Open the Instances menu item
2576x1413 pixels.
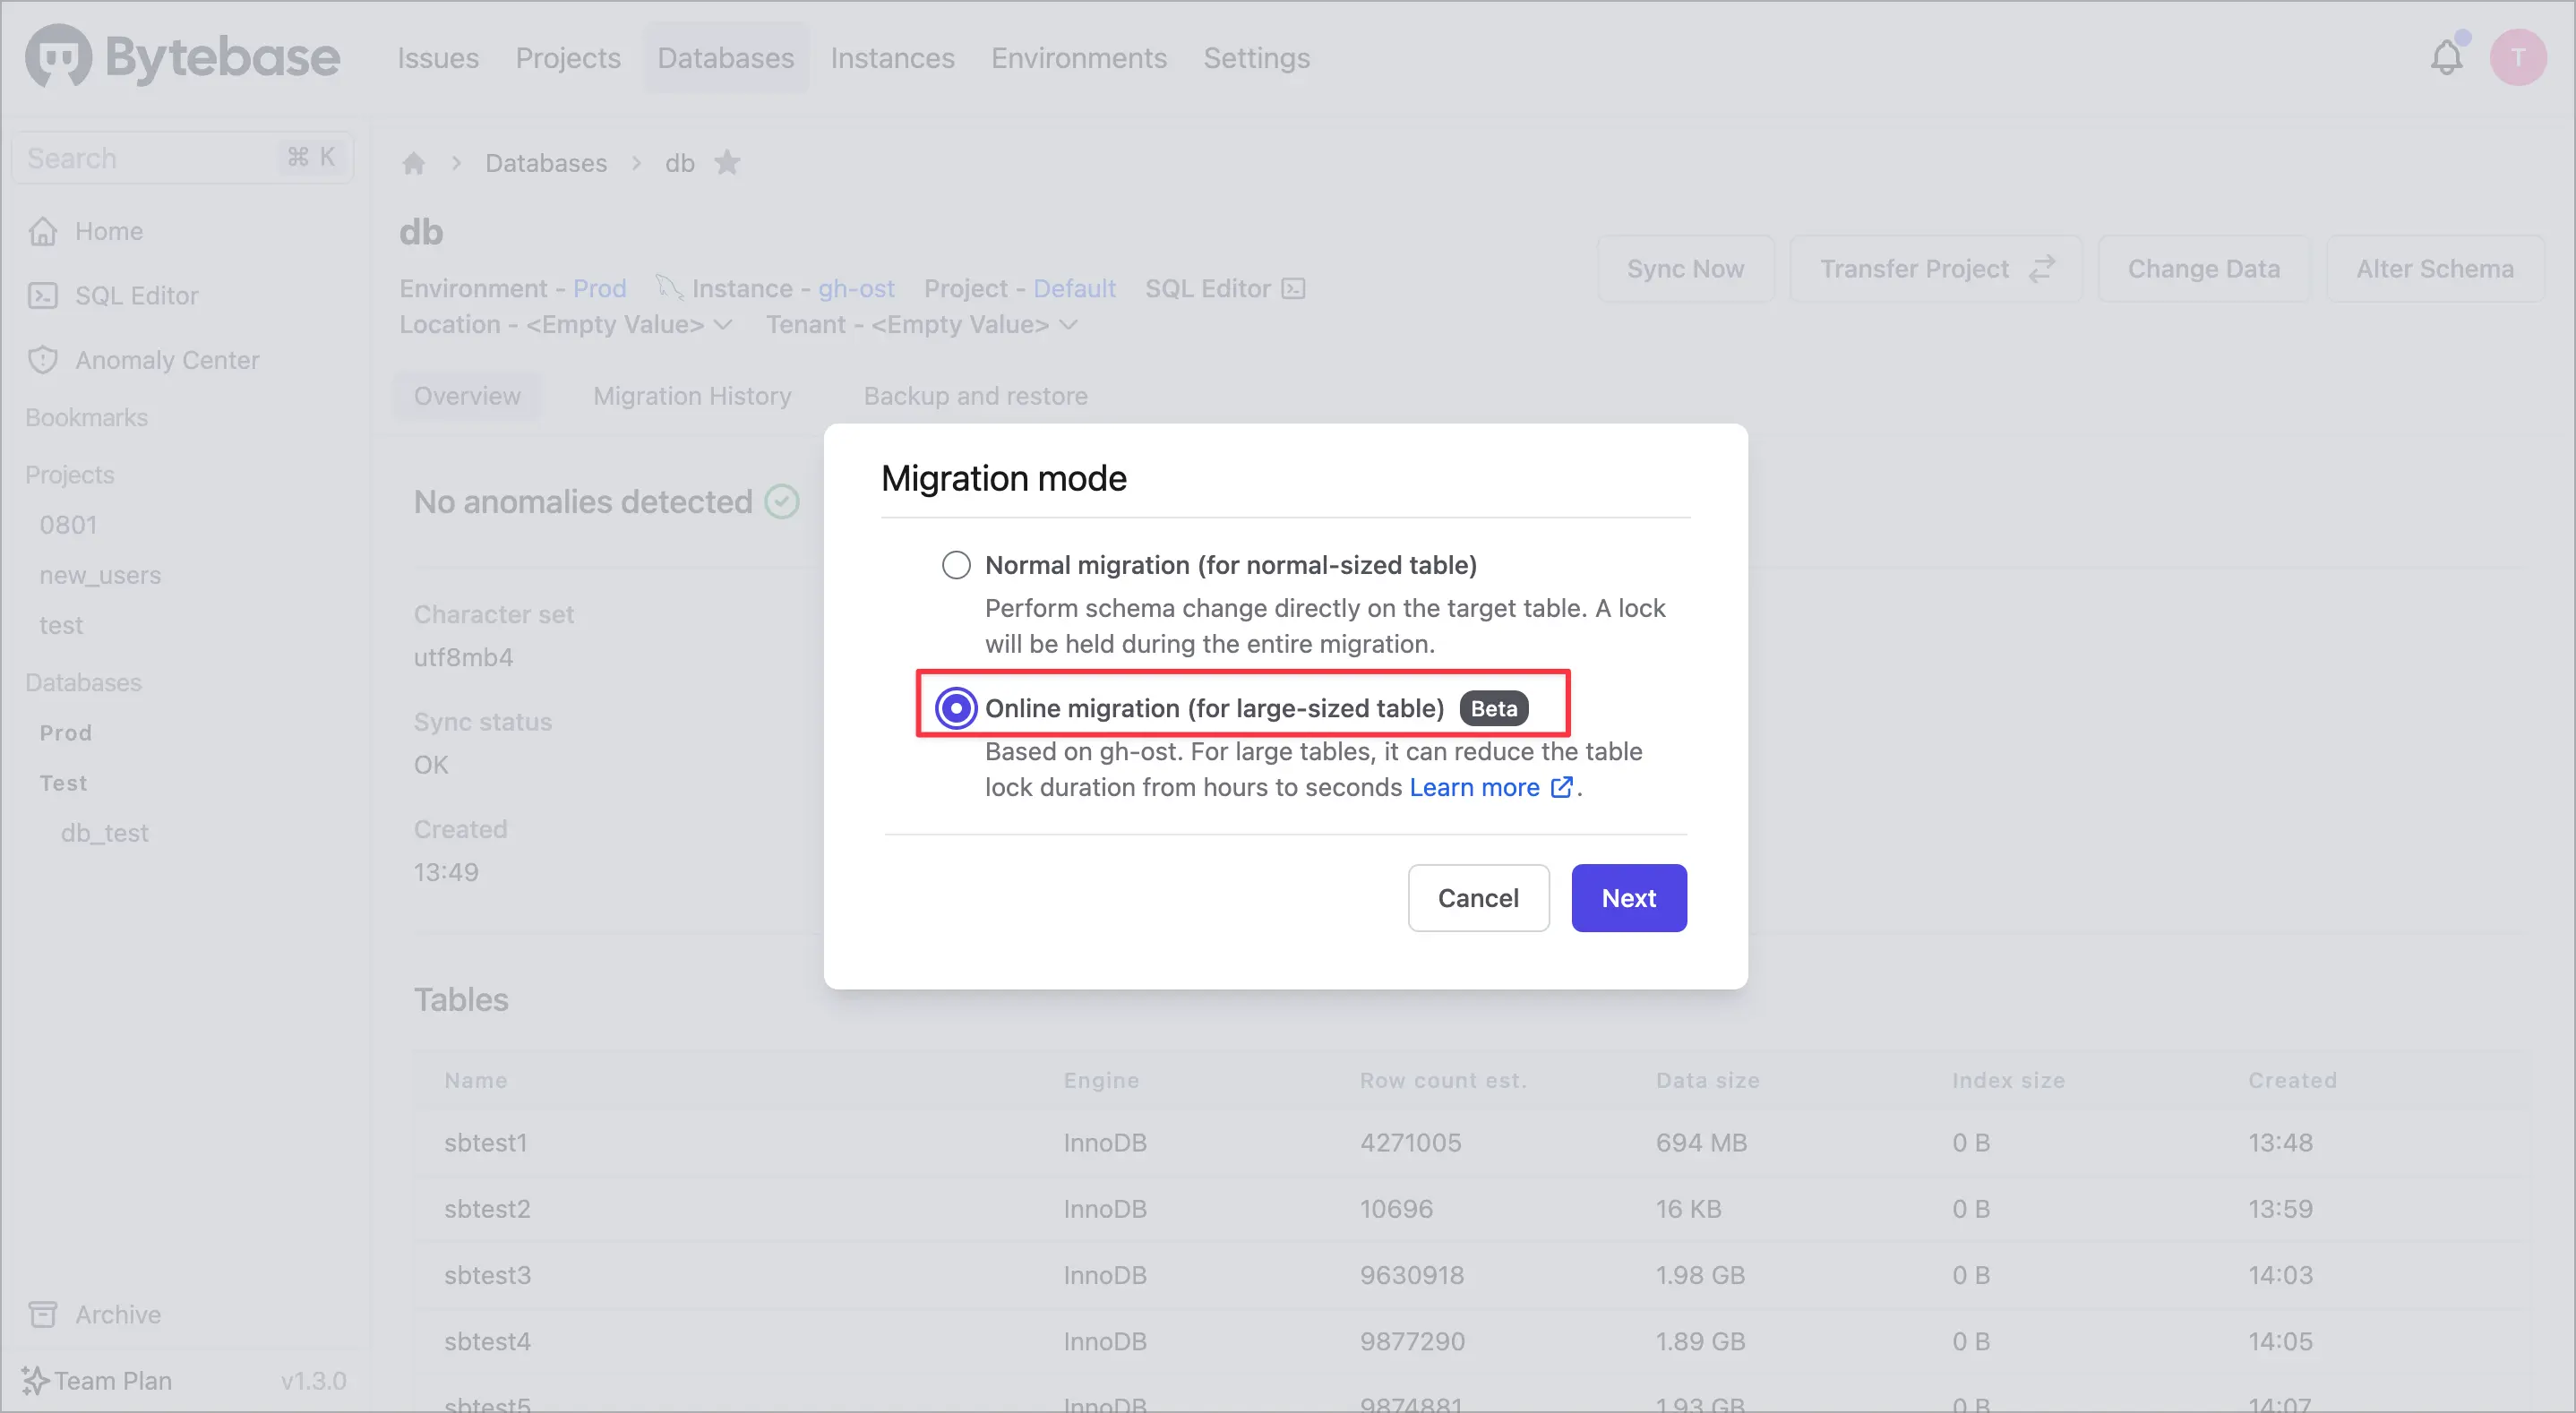pyautogui.click(x=892, y=57)
